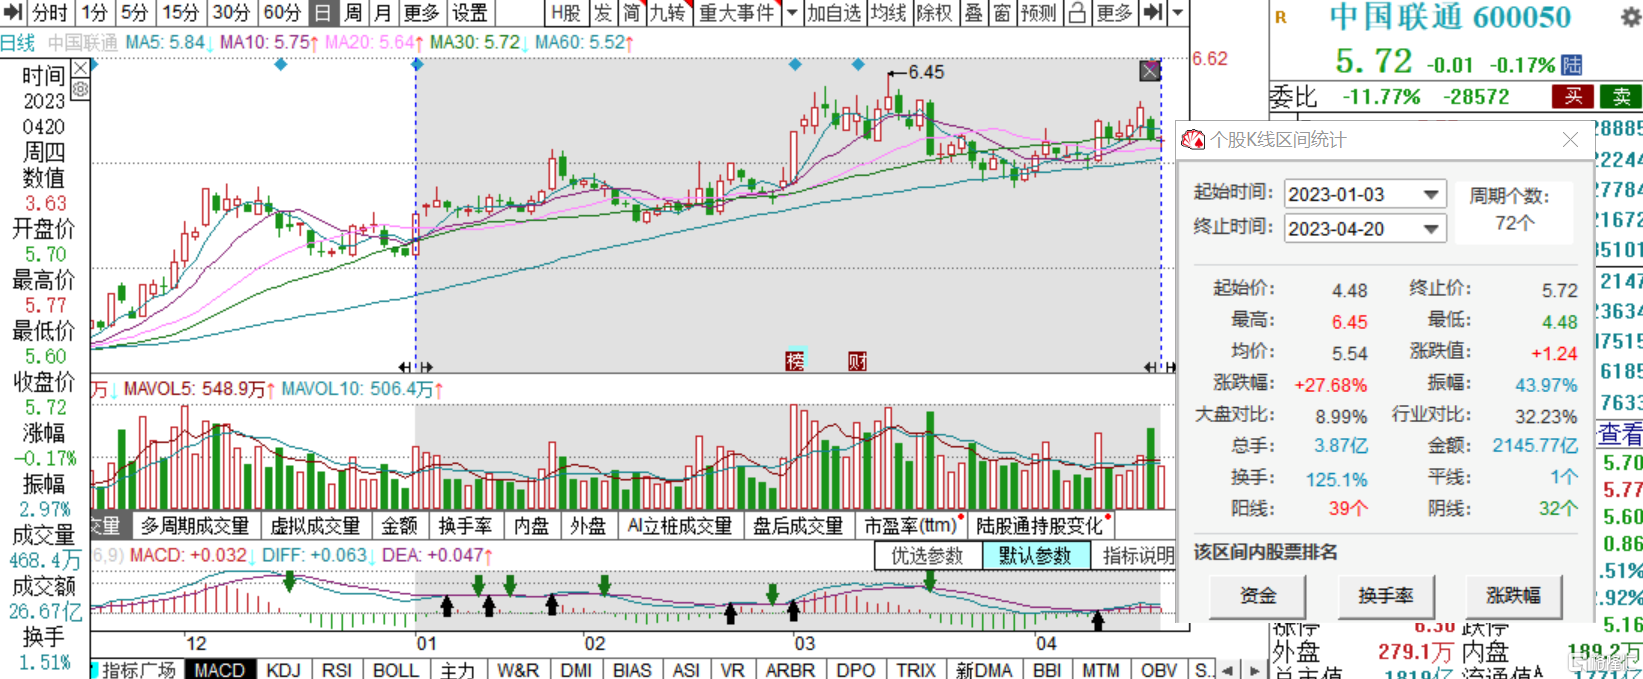Click the 涨跌幅 ranking button

click(1513, 596)
